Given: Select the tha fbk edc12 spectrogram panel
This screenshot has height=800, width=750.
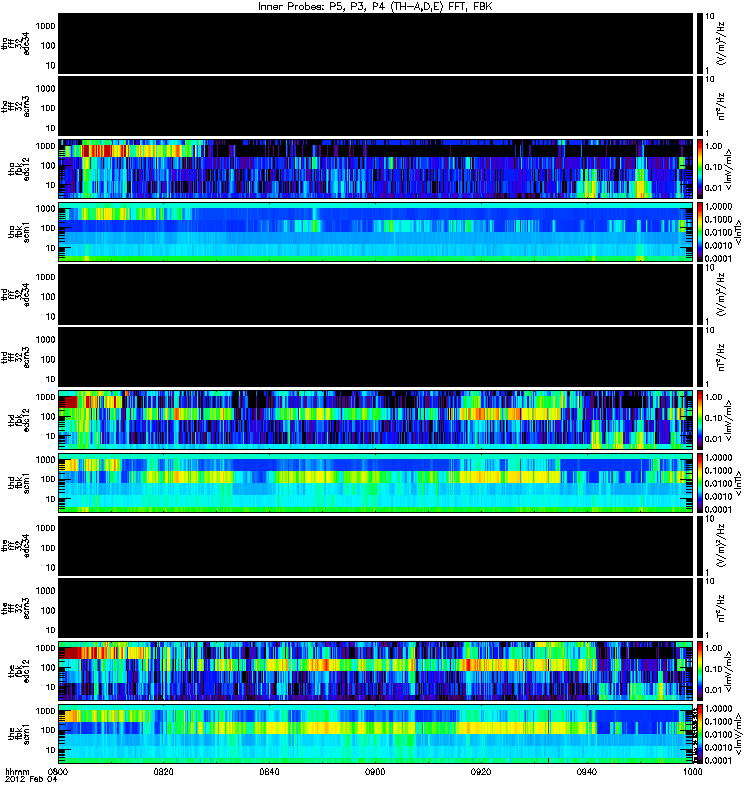Looking at the screenshot, I should [x=376, y=169].
